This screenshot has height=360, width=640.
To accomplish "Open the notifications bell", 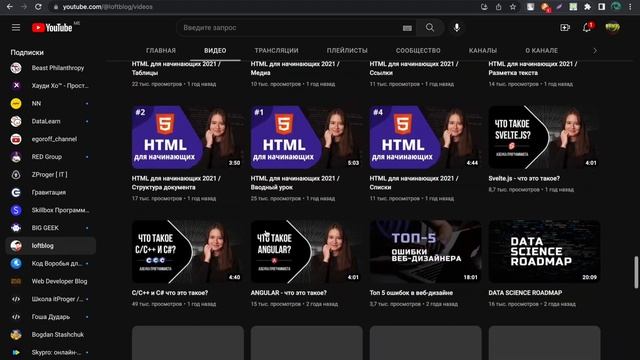I will [587, 27].
